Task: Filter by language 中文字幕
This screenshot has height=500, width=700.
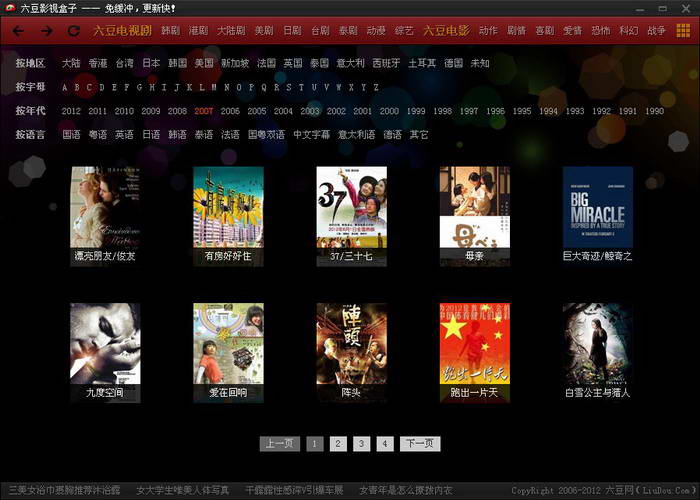Action: pos(312,134)
